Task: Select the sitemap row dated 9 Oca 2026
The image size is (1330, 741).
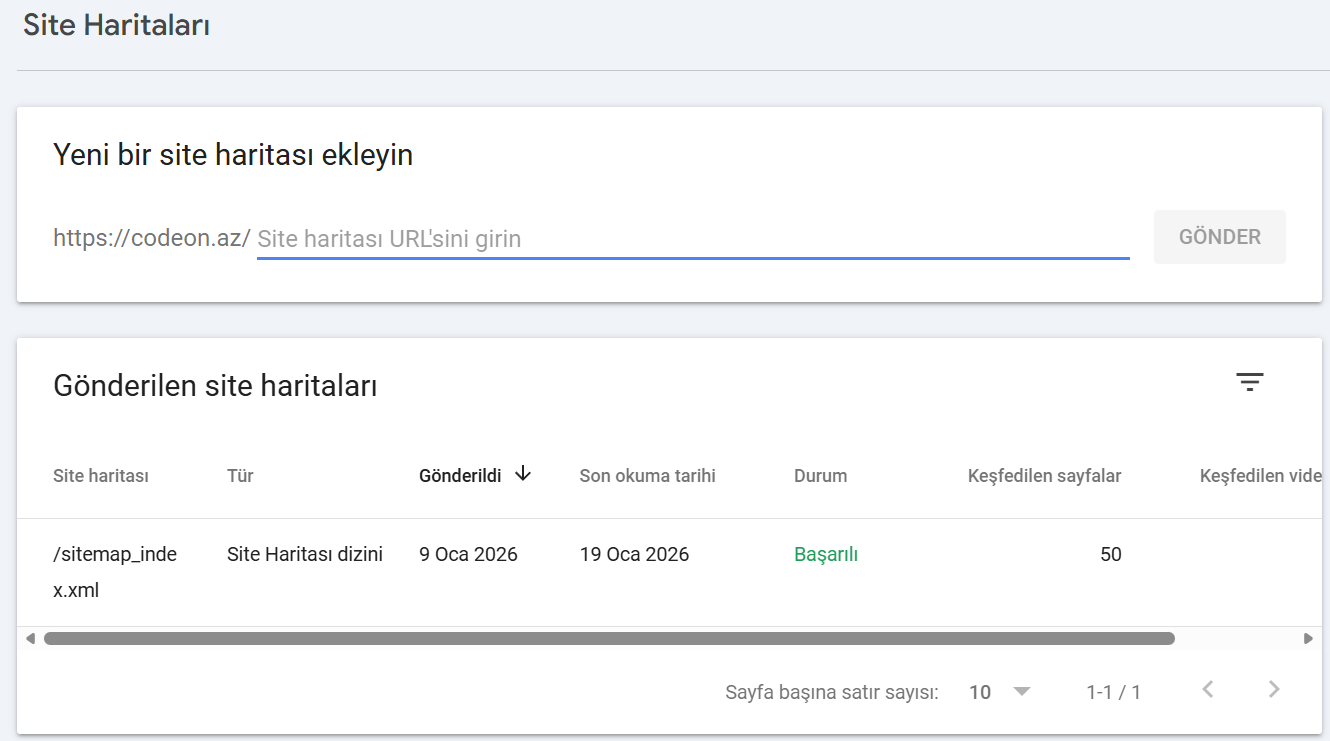Action: pos(468,553)
